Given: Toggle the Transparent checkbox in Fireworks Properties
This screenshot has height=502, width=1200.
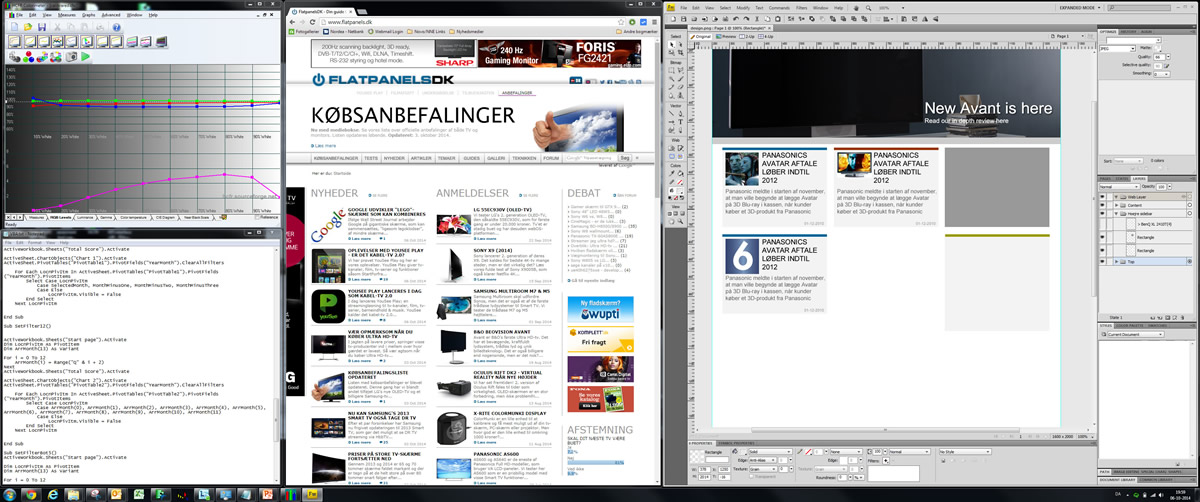Looking at the screenshot, I should pos(751,476).
